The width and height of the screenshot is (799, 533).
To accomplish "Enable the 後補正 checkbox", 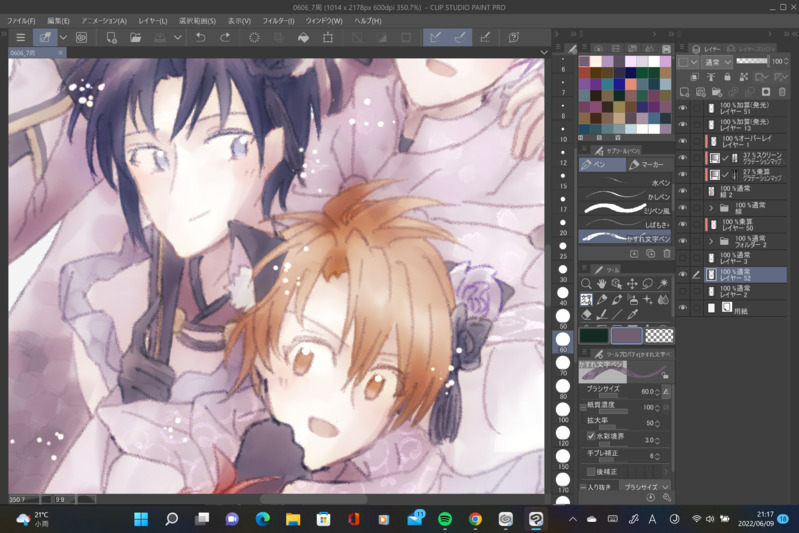I will click(591, 471).
